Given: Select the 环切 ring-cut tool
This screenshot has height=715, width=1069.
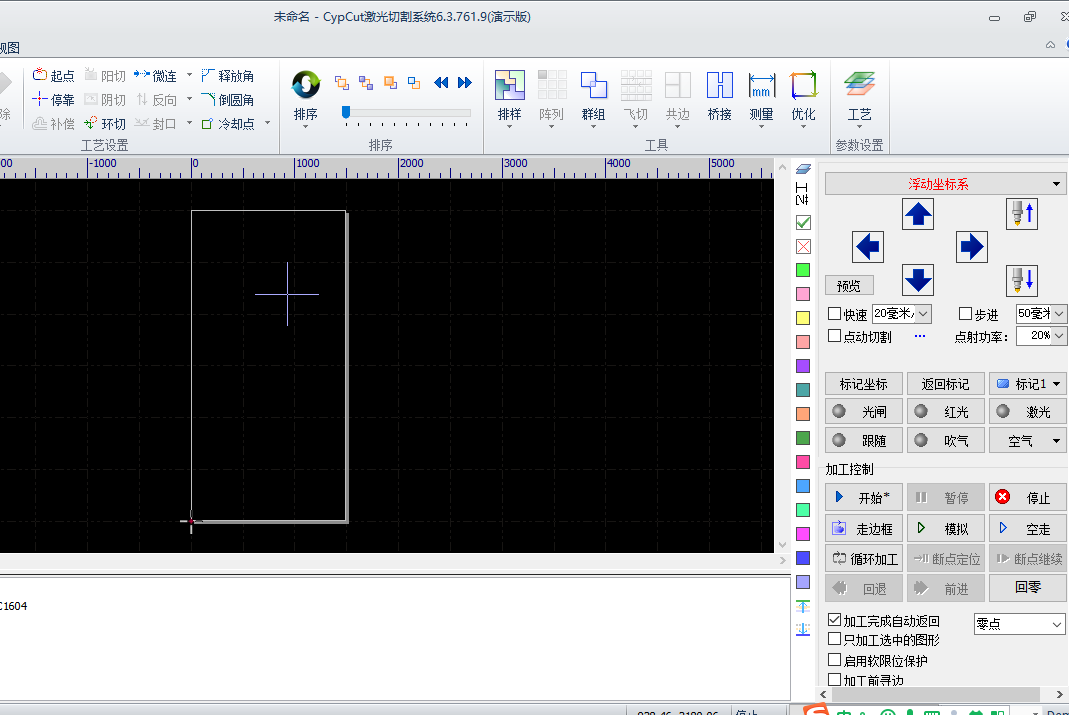Looking at the screenshot, I should [x=104, y=123].
